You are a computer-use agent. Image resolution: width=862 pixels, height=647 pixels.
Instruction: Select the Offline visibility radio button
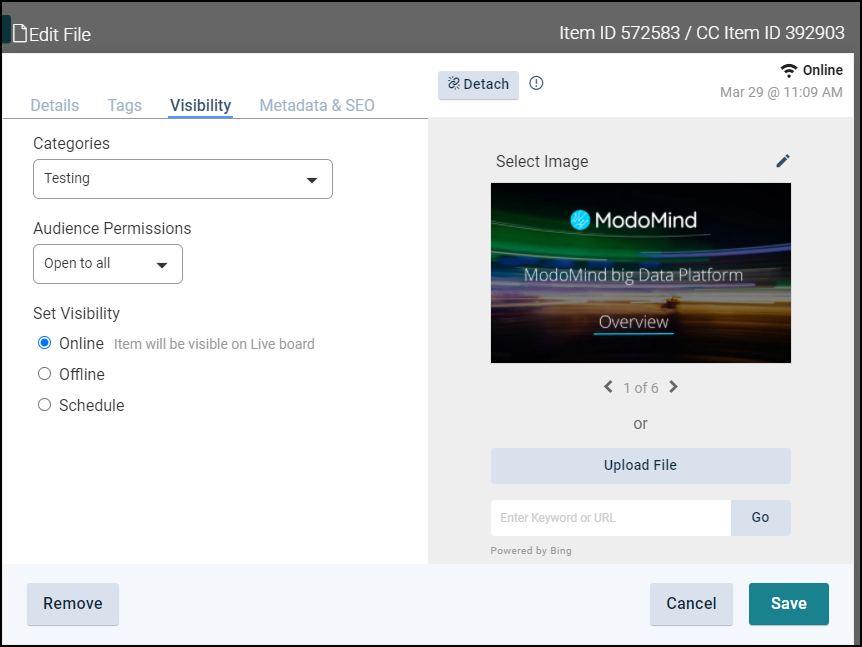point(44,374)
